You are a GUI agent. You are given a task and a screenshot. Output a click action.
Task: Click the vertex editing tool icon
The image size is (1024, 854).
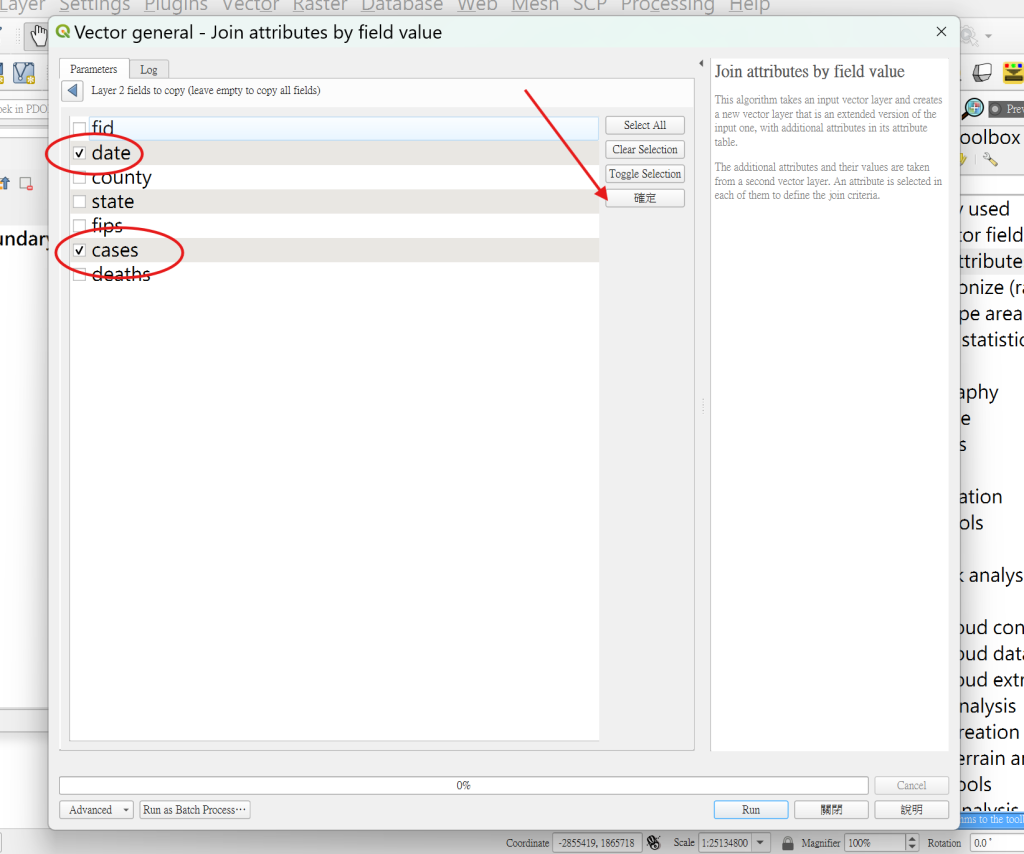coord(24,72)
